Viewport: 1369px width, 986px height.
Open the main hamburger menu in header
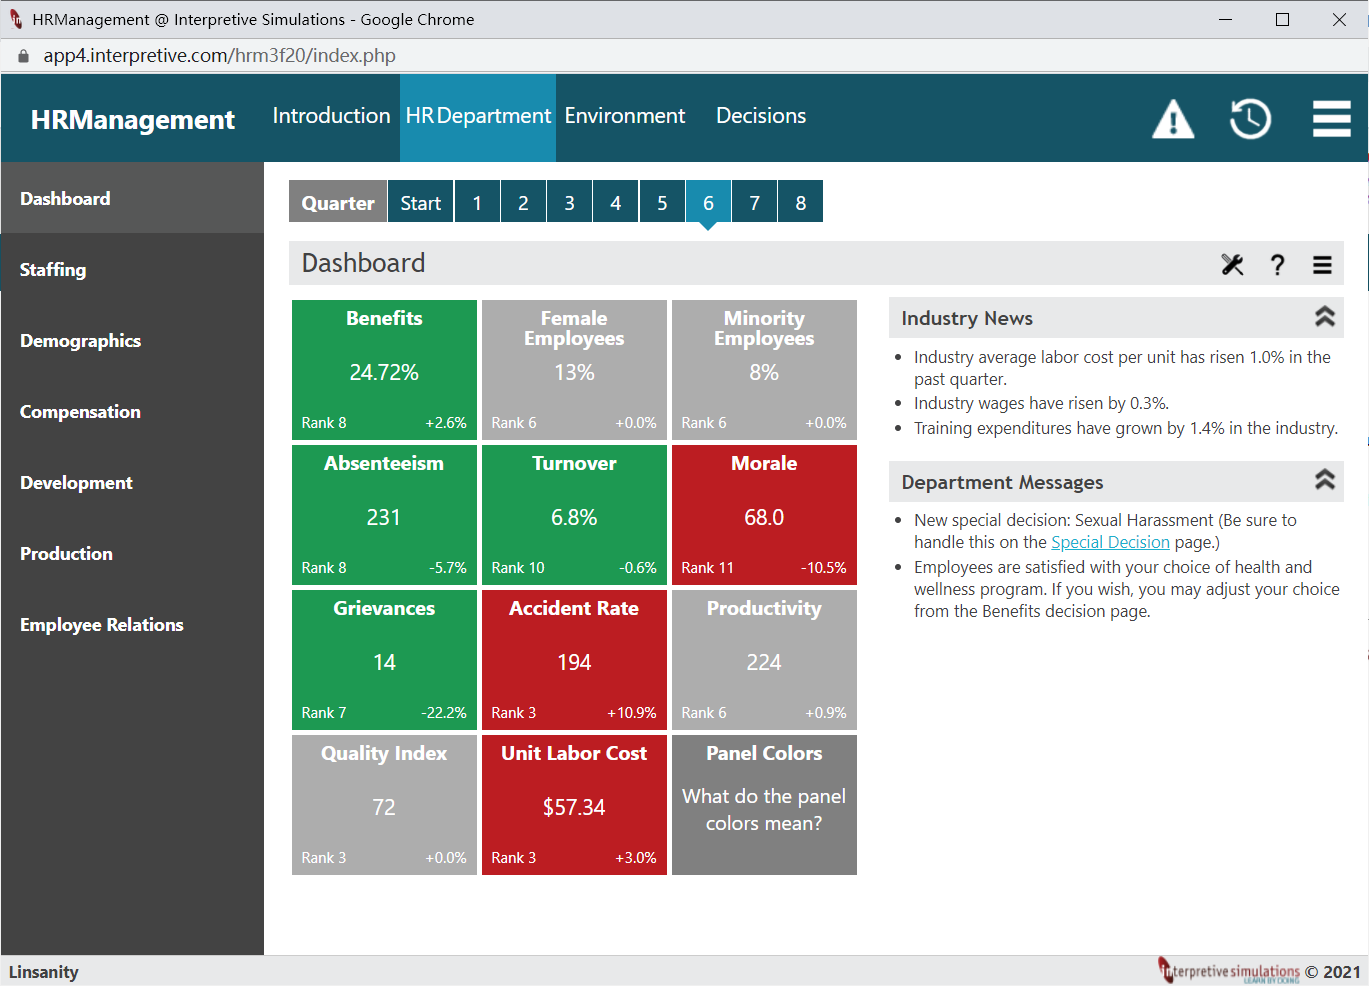point(1331,119)
